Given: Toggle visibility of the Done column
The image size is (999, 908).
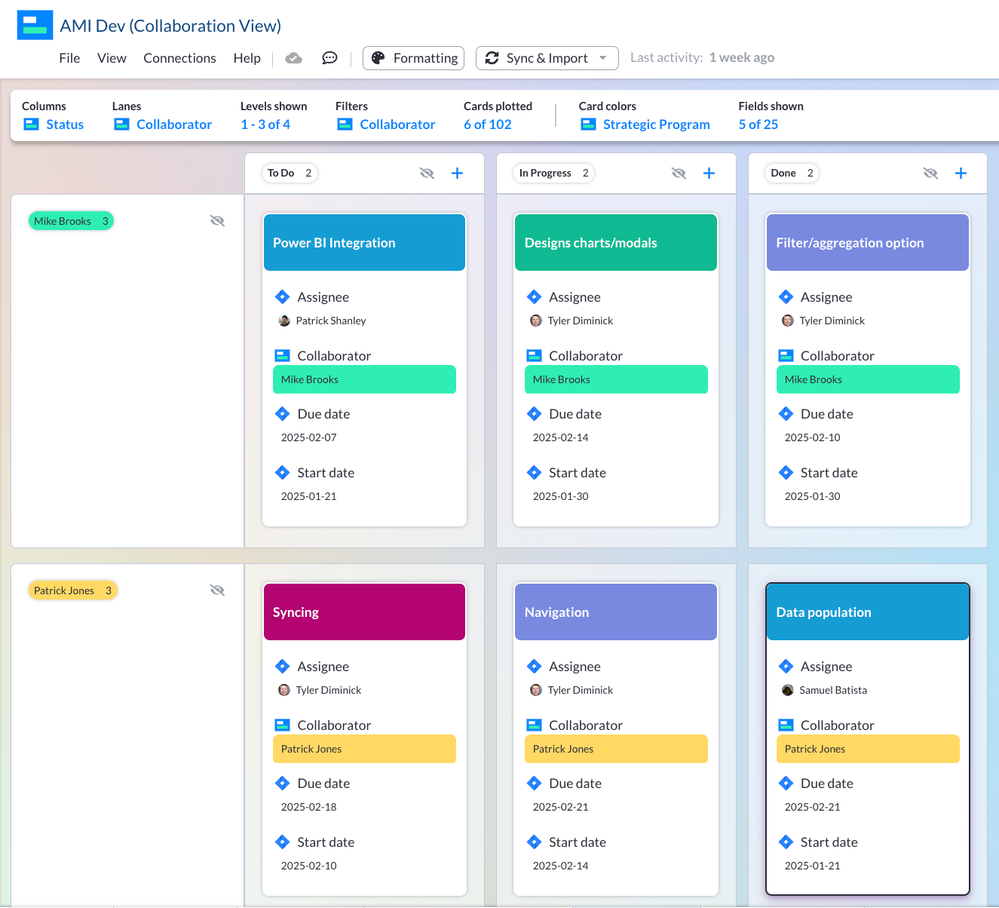Looking at the screenshot, I should 930,173.
